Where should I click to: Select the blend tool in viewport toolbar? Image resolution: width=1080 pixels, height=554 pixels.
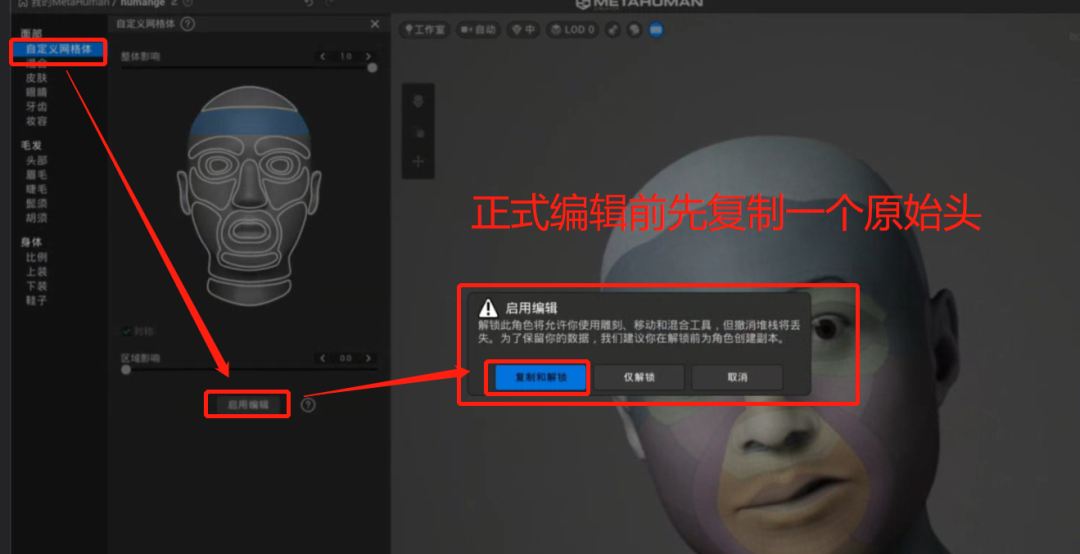[x=418, y=132]
